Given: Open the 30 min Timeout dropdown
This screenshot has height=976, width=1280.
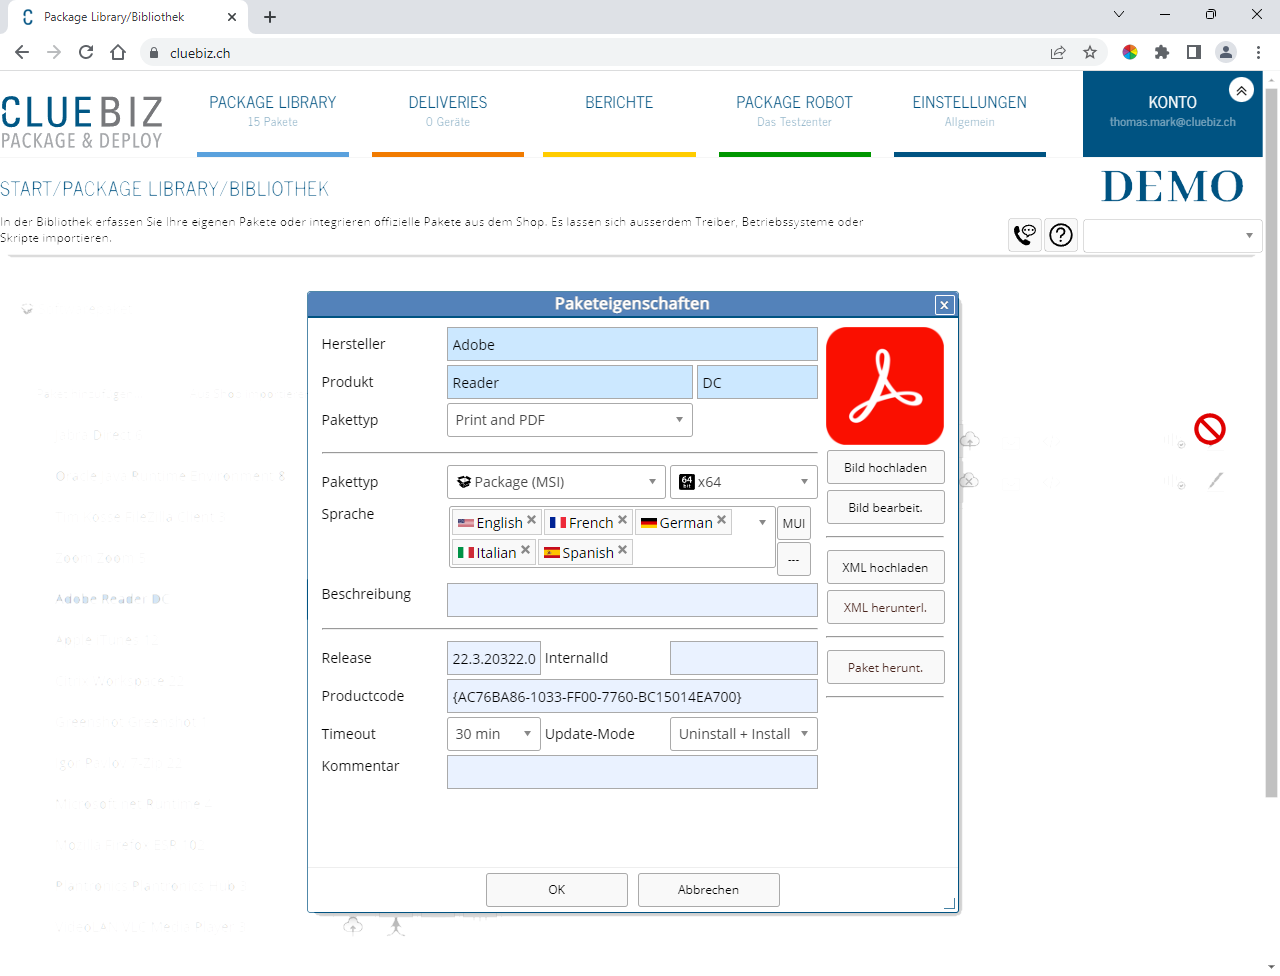Looking at the screenshot, I should coord(494,734).
